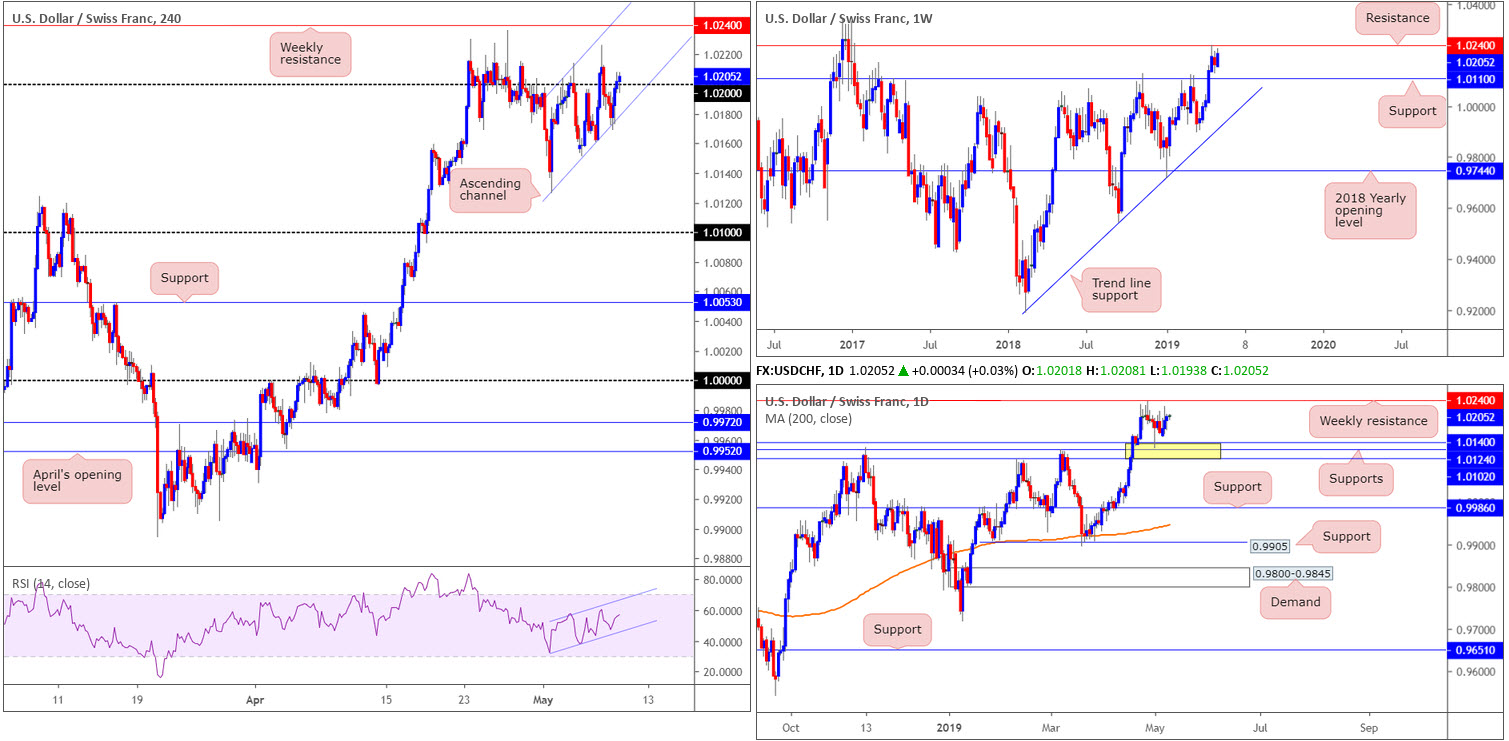Click the black 1.01000 price label
Screen dimensions: 1509x741
coord(720,232)
